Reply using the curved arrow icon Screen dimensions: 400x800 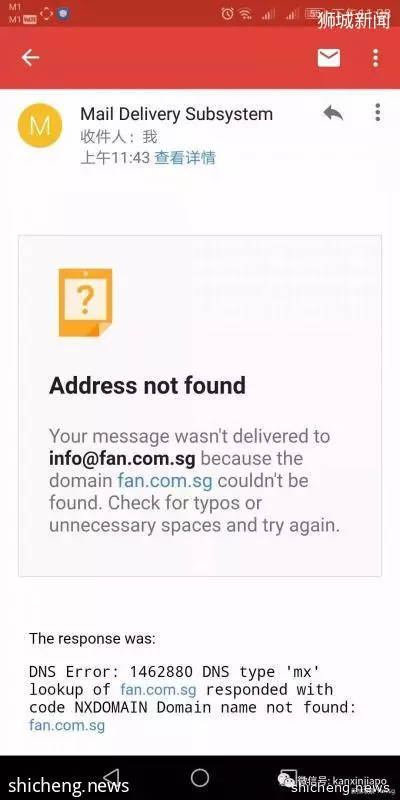coord(333,113)
